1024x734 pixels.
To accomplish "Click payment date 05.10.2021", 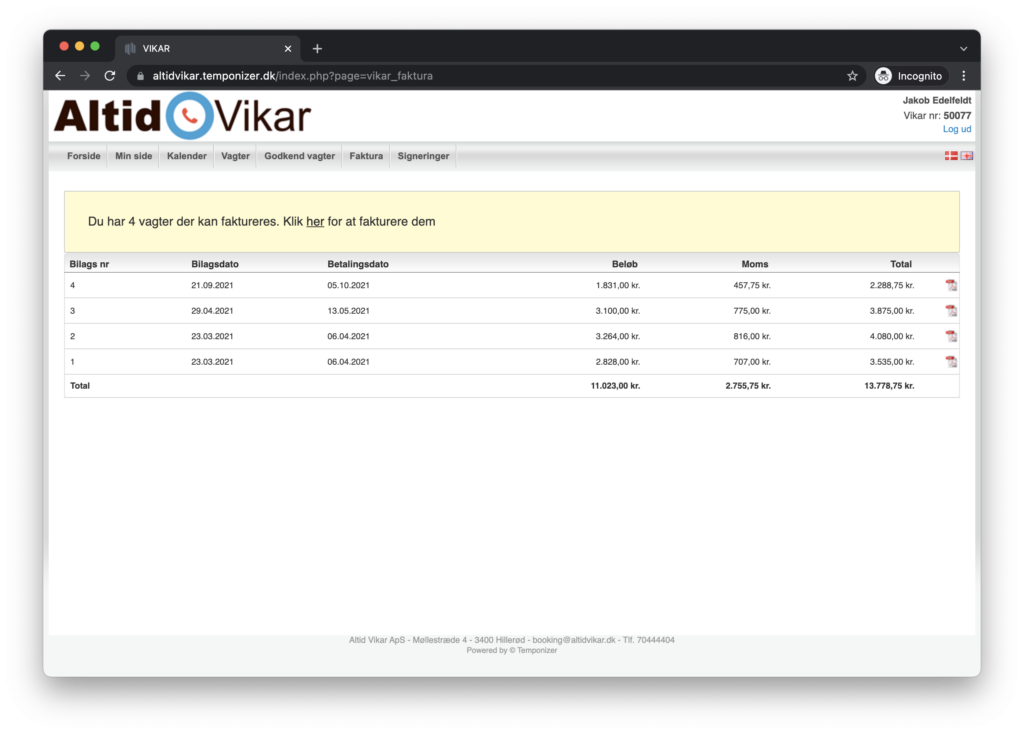I will [348, 285].
